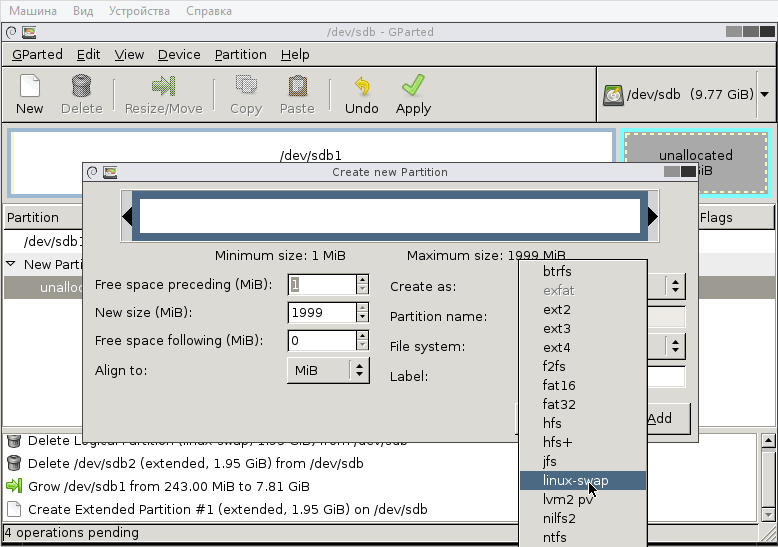Choose hfs in the file system list
The height and width of the screenshot is (547, 778).
583,423
